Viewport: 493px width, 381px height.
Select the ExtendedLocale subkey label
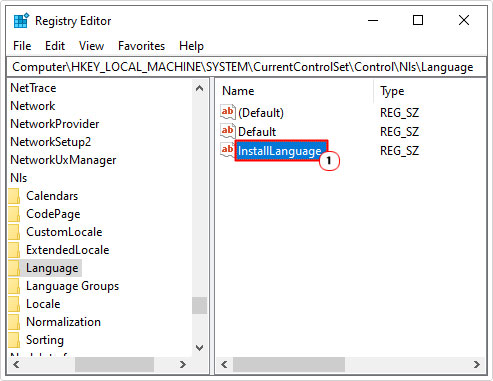click(x=68, y=250)
